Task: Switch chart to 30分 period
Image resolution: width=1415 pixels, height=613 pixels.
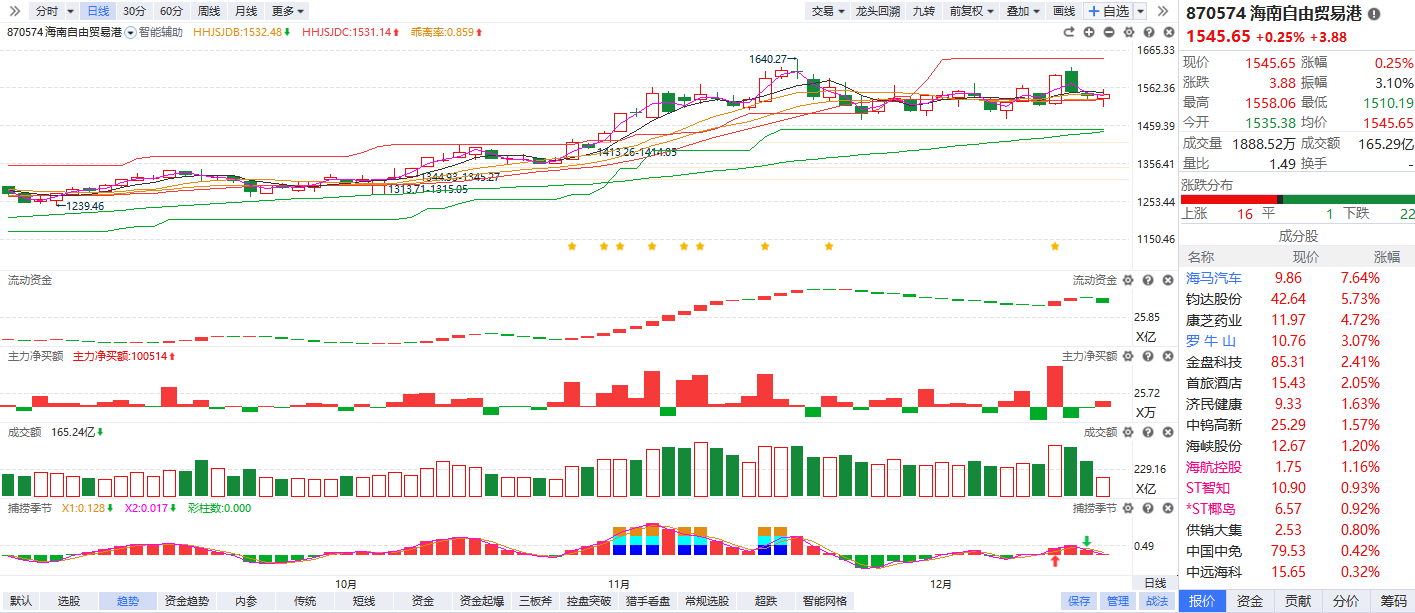Action: [134, 11]
